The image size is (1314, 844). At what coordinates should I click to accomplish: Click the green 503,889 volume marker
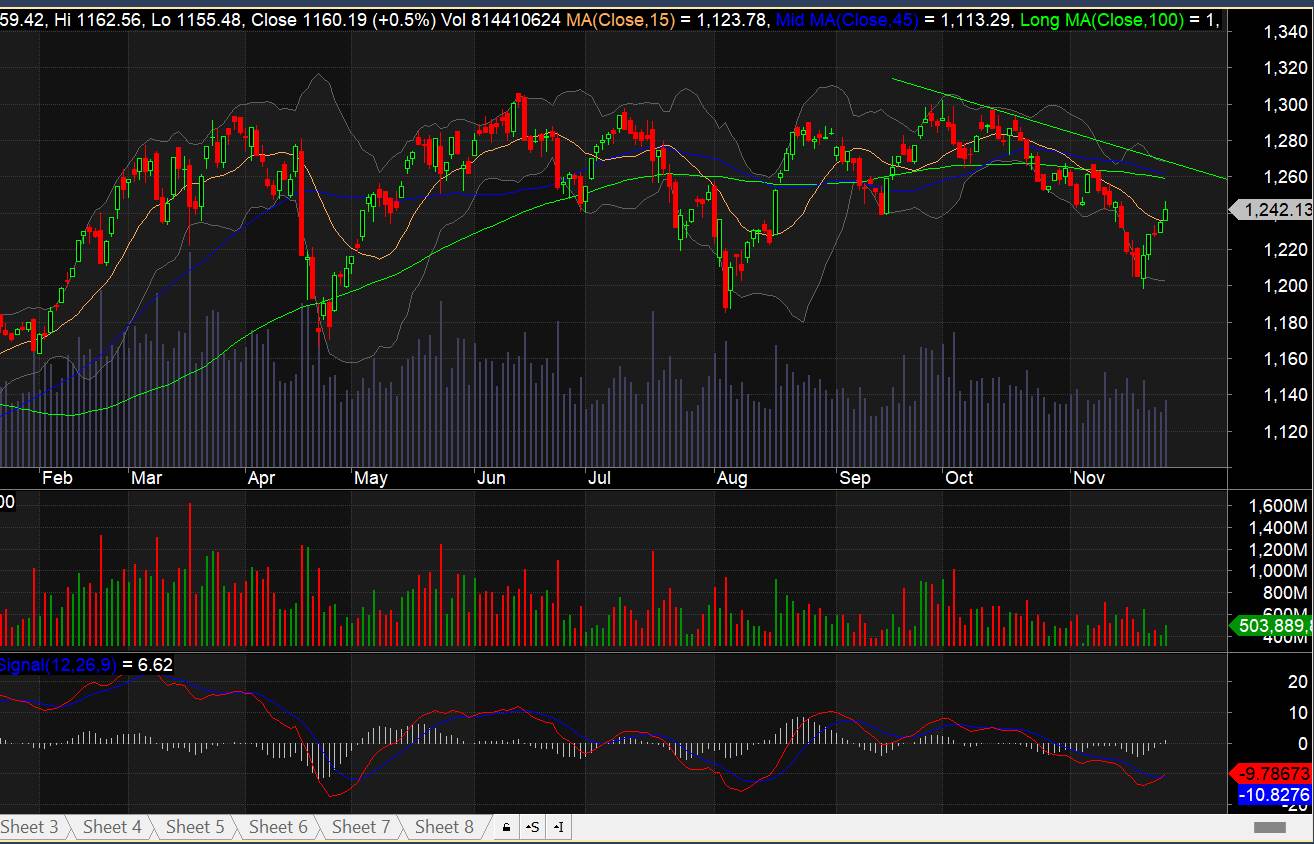(1271, 626)
